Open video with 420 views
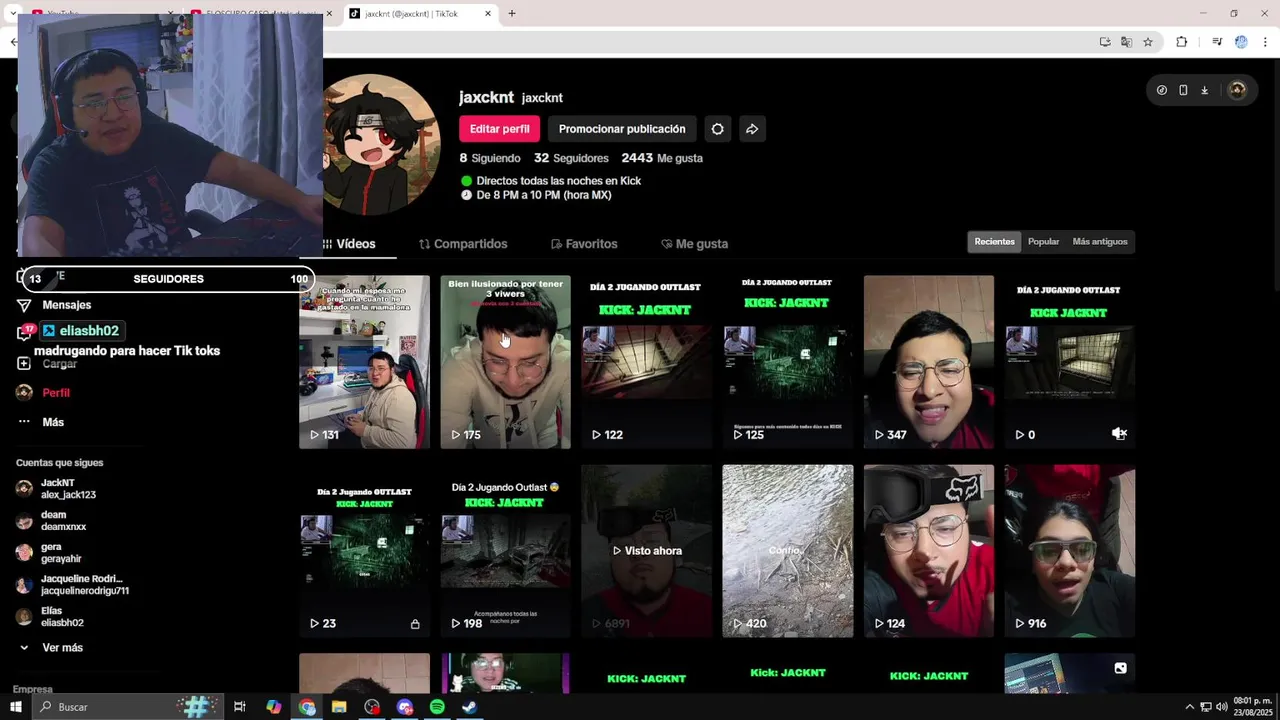 (x=787, y=551)
